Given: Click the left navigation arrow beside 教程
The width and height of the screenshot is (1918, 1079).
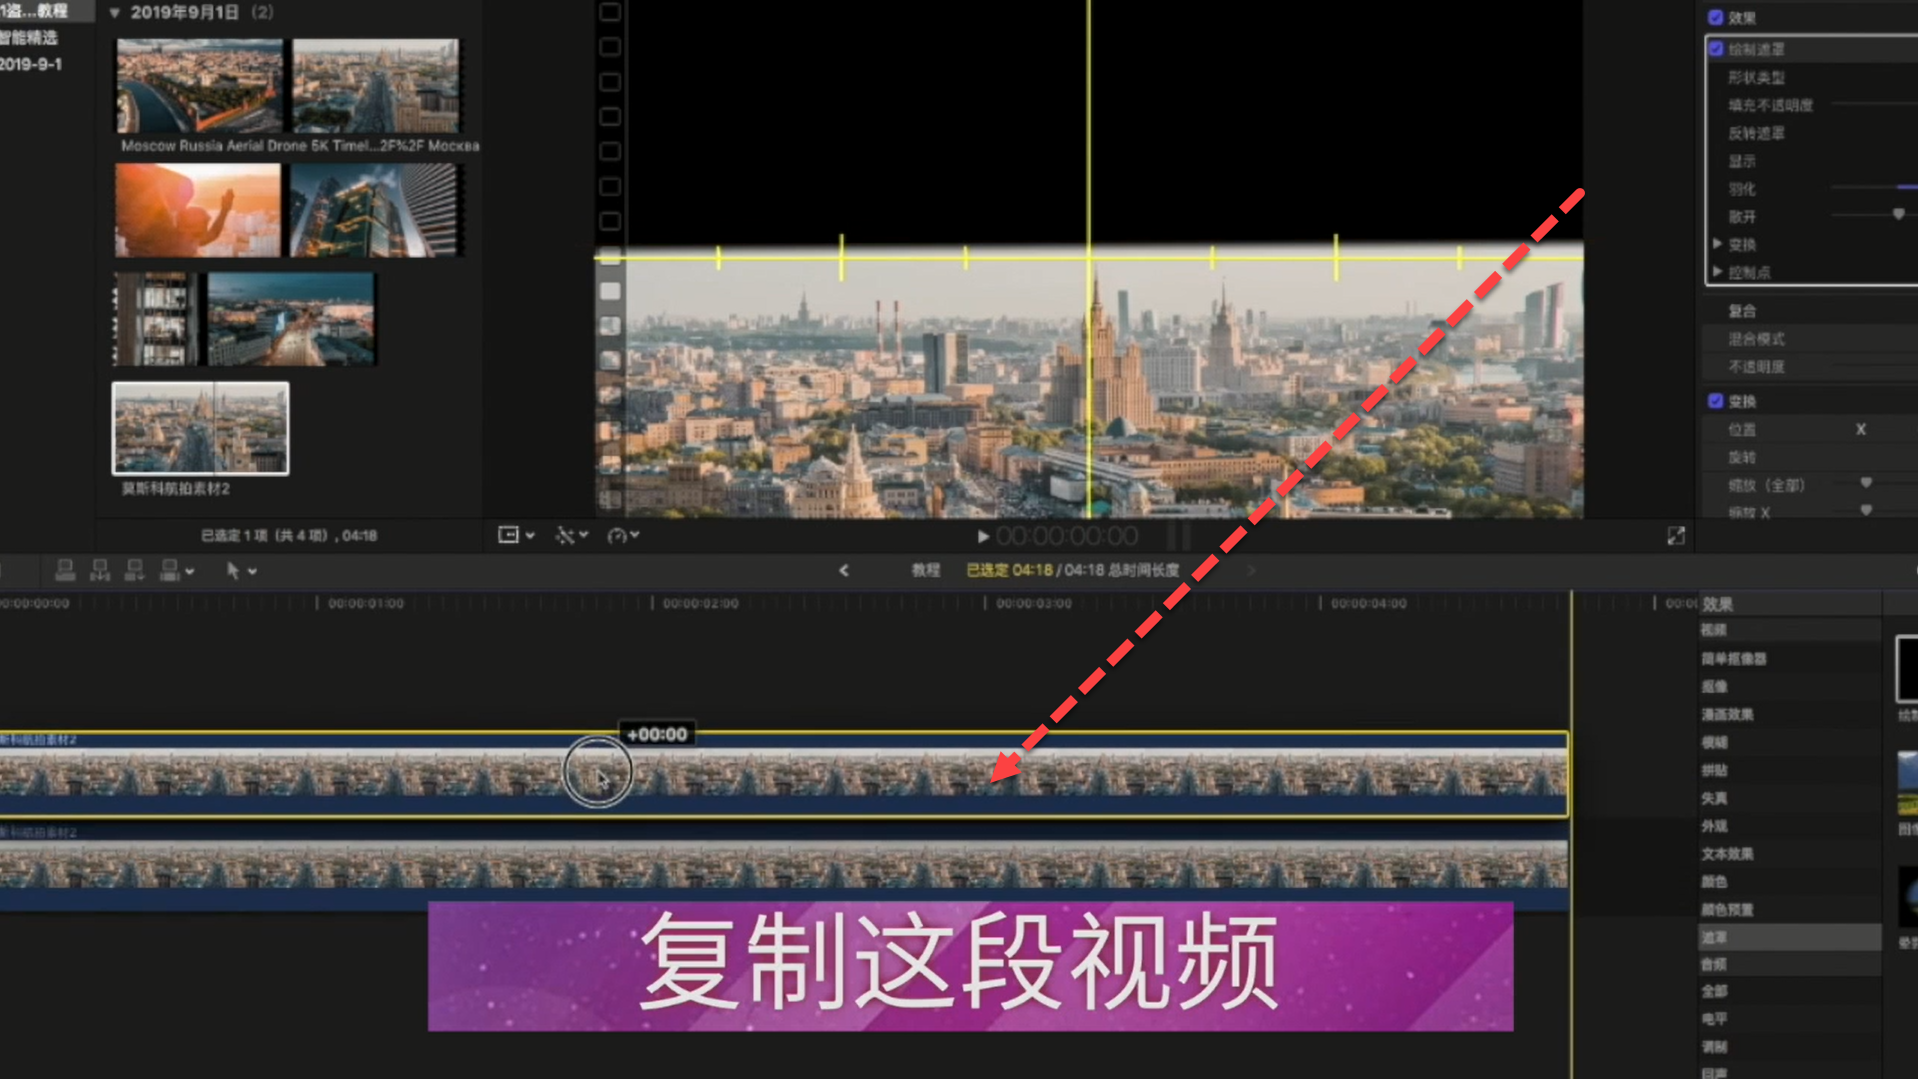Looking at the screenshot, I should point(843,570).
